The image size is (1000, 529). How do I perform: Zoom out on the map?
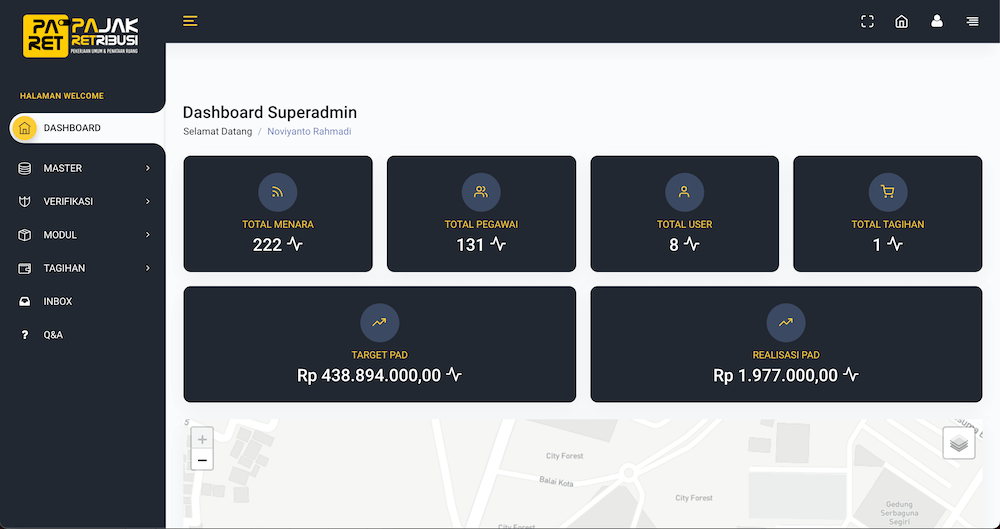[x=202, y=459]
